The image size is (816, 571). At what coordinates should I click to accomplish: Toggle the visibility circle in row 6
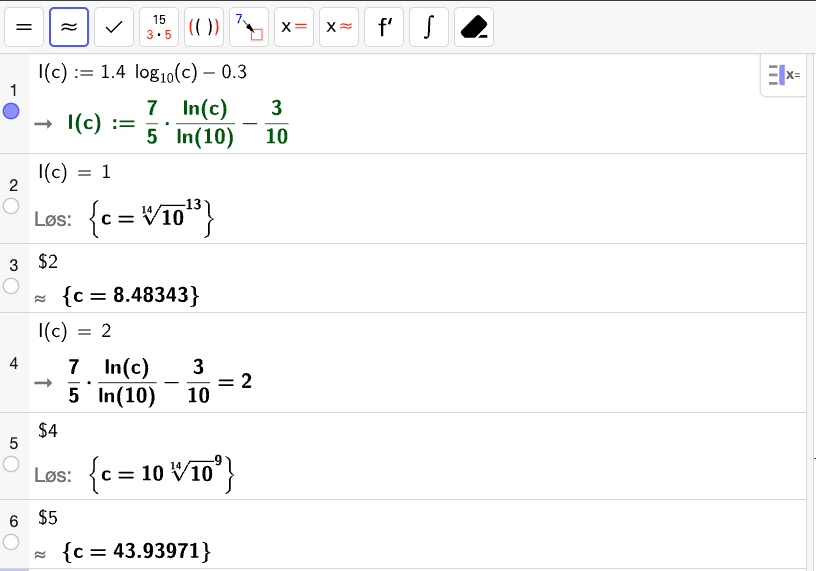pyautogui.click(x=12, y=541)
